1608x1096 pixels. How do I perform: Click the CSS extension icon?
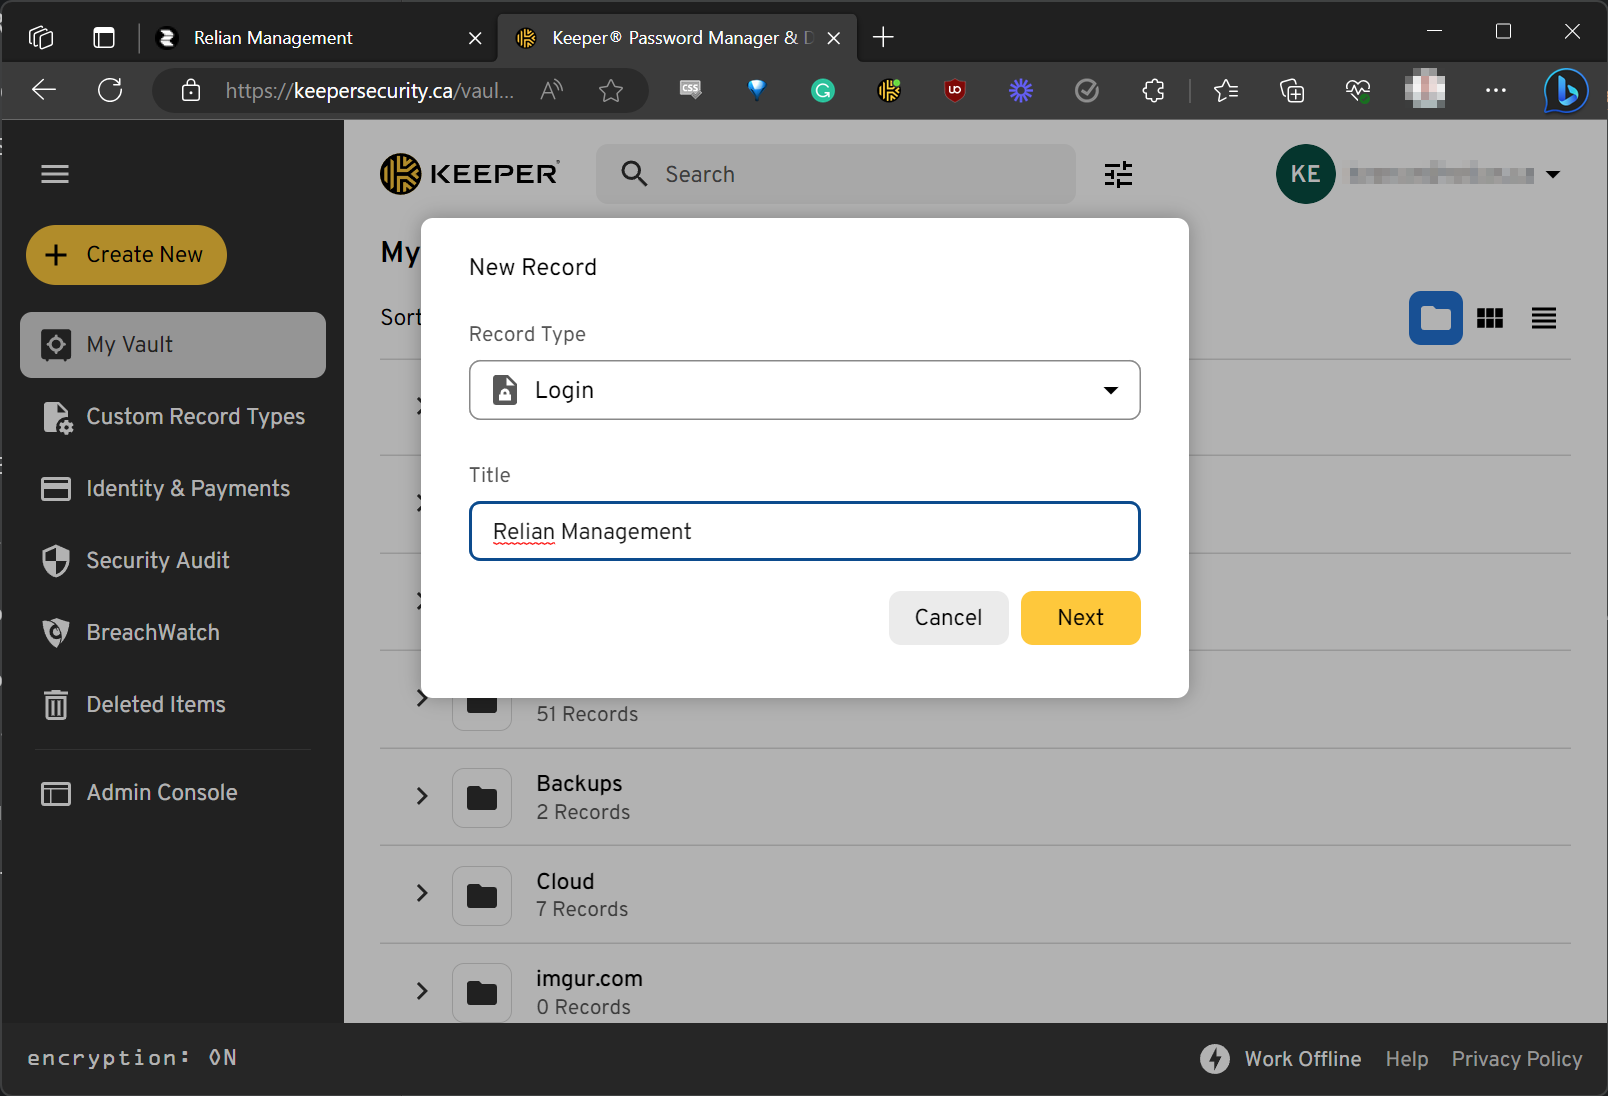691,90
